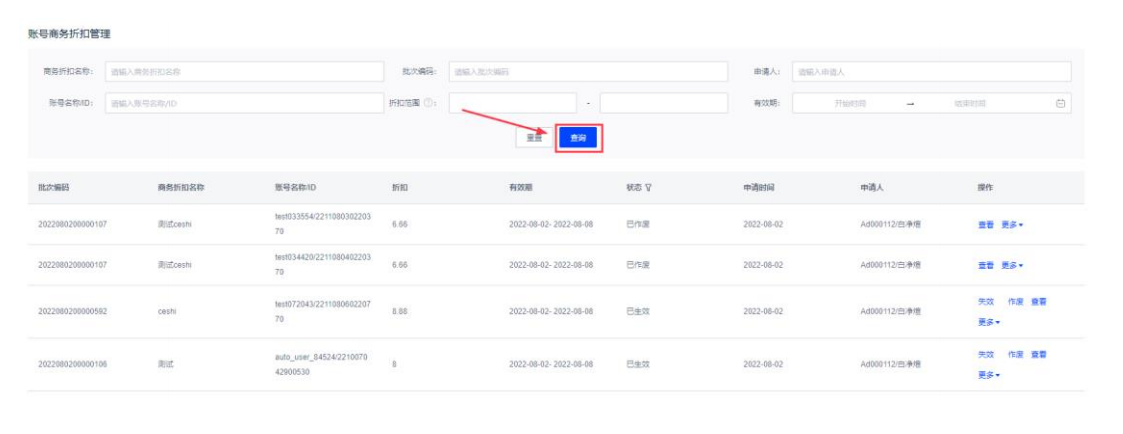Click 作废 for the test072043 row
The image size is (1123, 434).
click(x=1016, y=302)
